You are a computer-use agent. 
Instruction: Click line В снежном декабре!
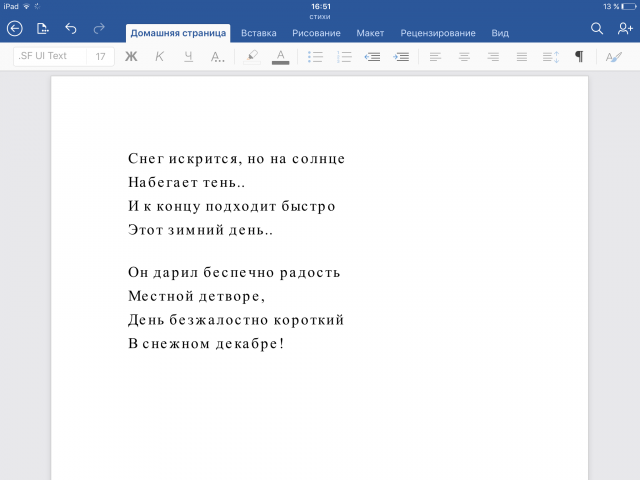(x=206, y=343)
